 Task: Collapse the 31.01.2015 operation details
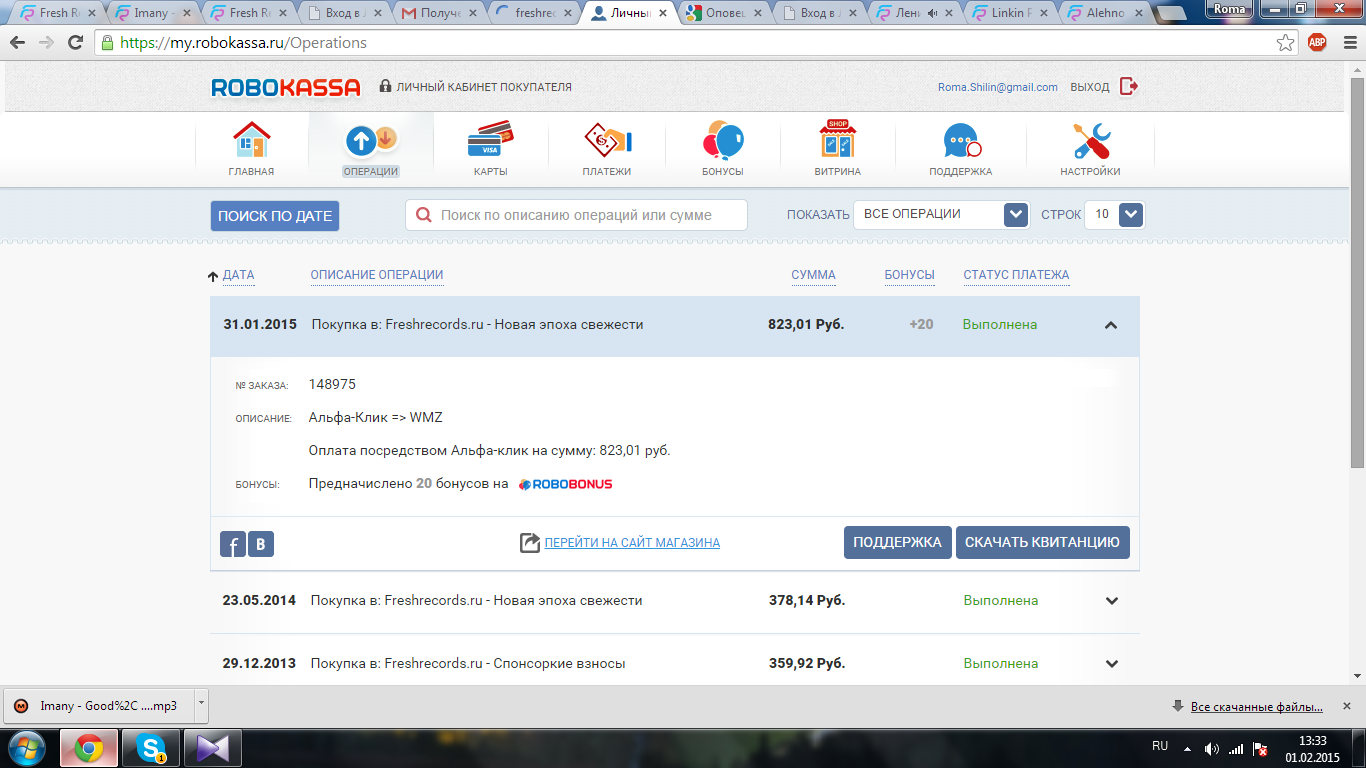1111,325
